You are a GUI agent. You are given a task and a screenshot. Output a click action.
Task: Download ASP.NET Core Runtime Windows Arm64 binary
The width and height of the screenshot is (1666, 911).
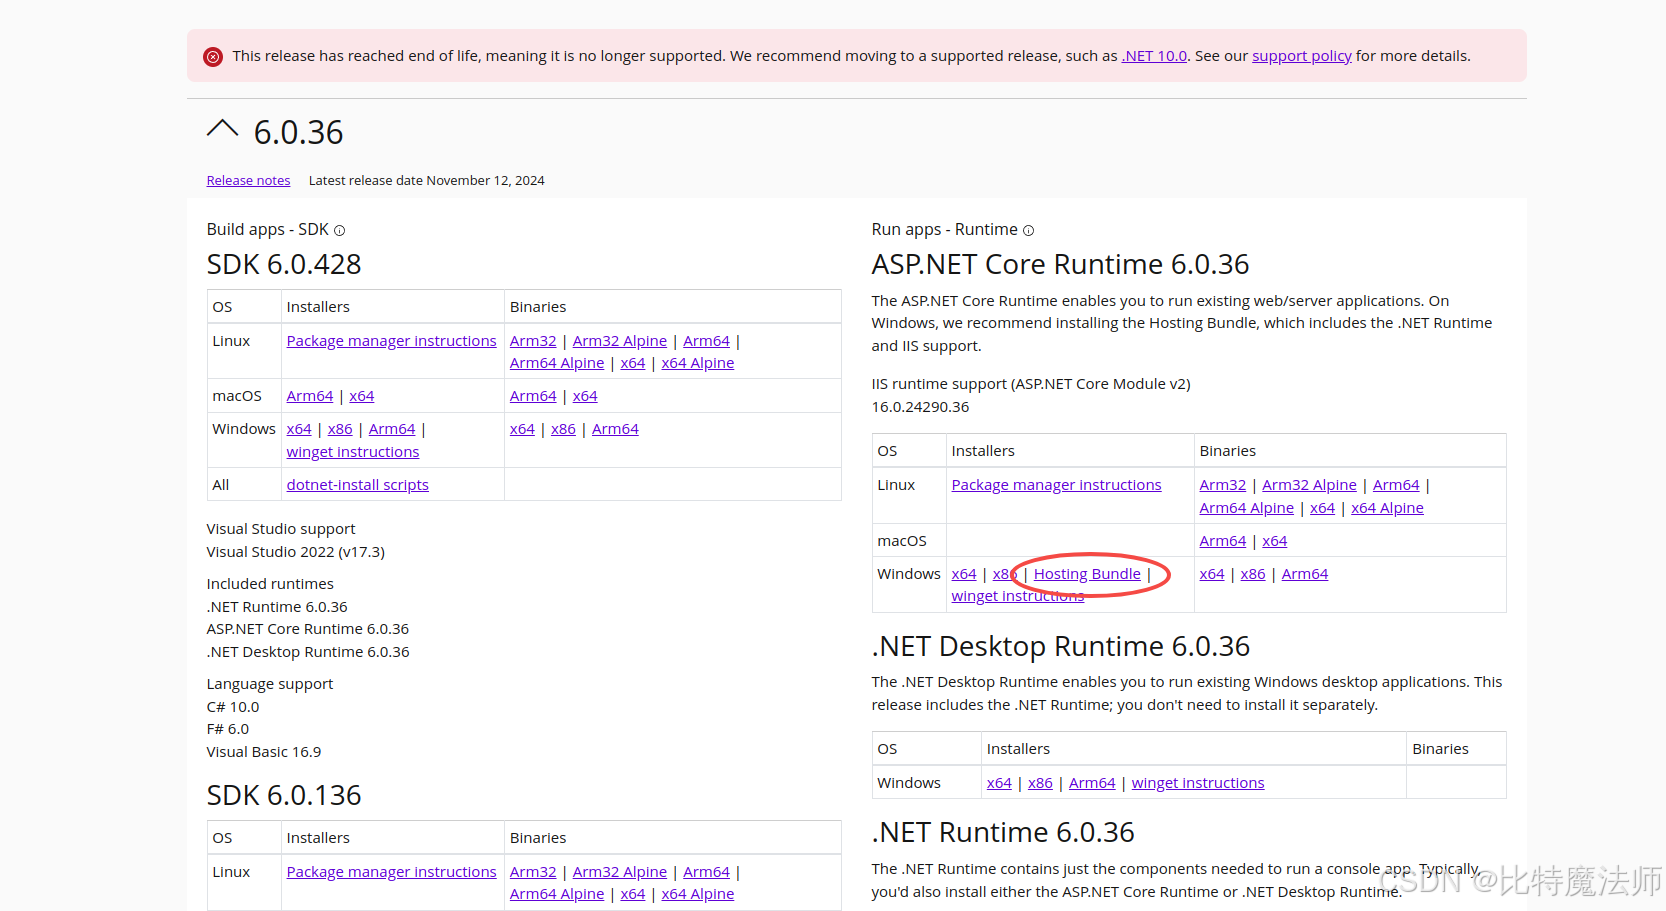point(1305,574)
